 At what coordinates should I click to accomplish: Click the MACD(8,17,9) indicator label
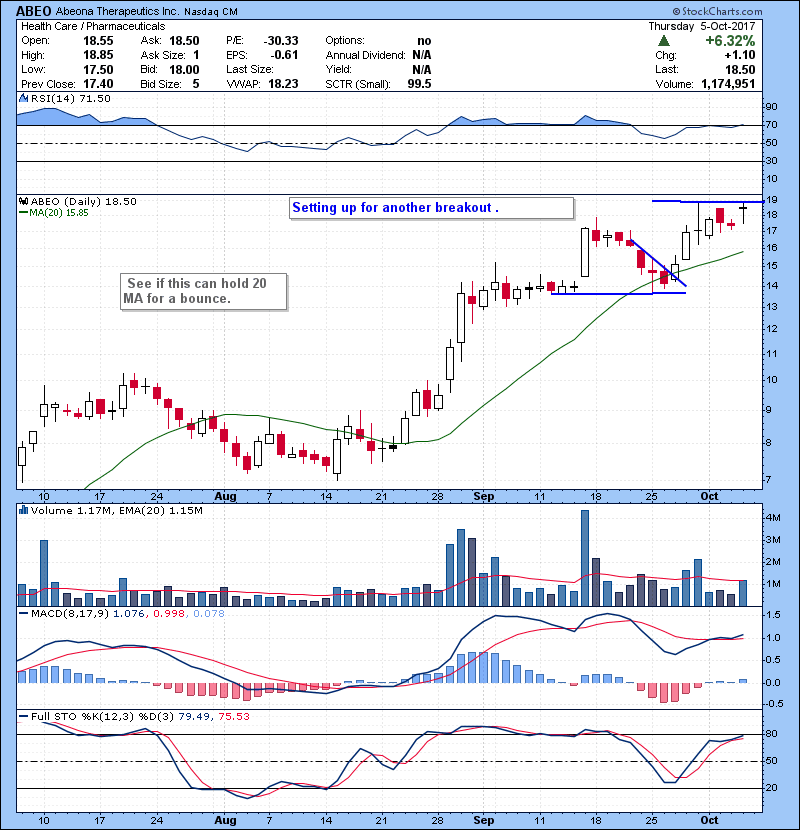coord(70,614)
